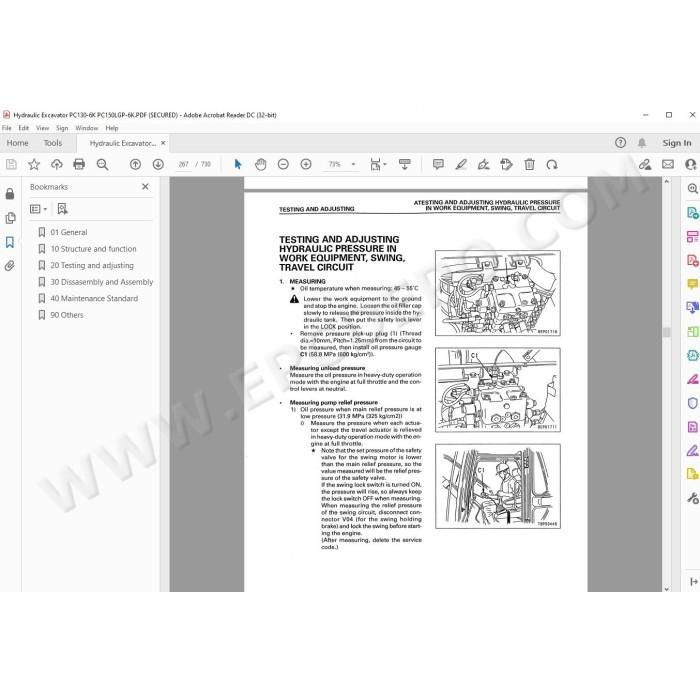Open 30 Dissasembly and Assembly bookmark
The image size is (700, 700).
click(102, 282)
